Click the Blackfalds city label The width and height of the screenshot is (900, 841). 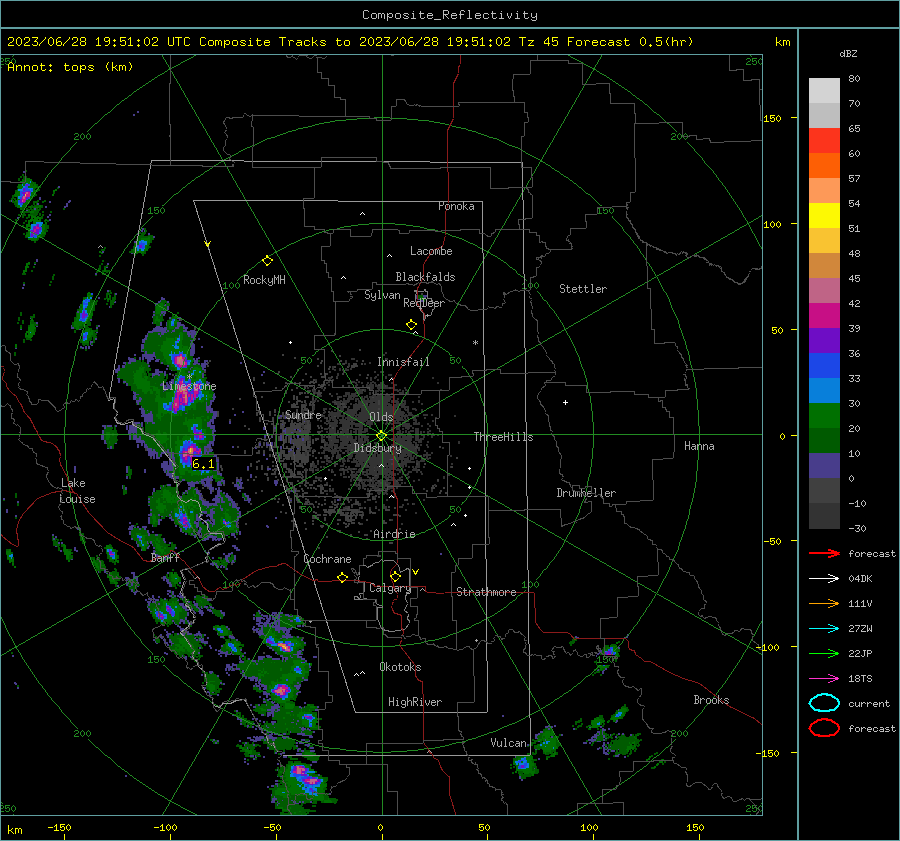pos(425,277)
